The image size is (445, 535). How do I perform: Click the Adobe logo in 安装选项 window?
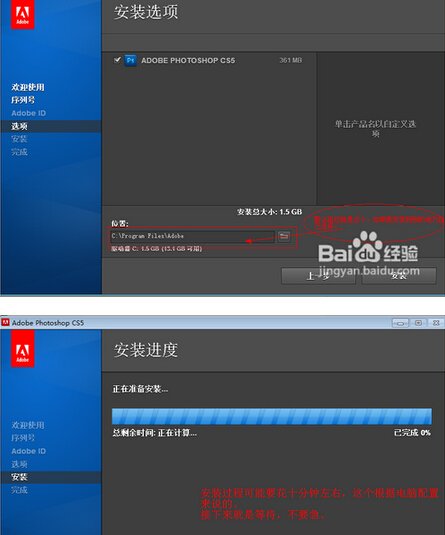(x=23, y=14)
